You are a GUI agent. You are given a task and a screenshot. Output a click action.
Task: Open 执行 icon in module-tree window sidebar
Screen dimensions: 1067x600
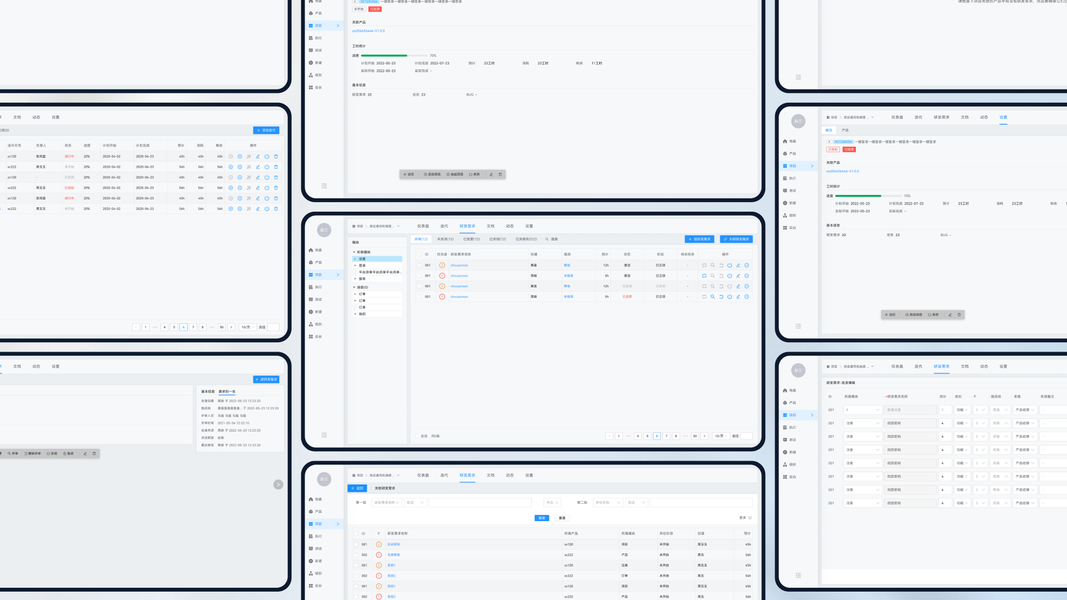point(311,287)
